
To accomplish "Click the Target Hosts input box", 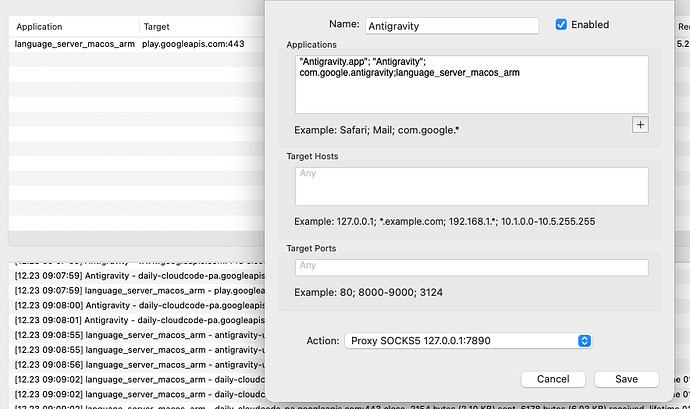I will coord(472,186).
